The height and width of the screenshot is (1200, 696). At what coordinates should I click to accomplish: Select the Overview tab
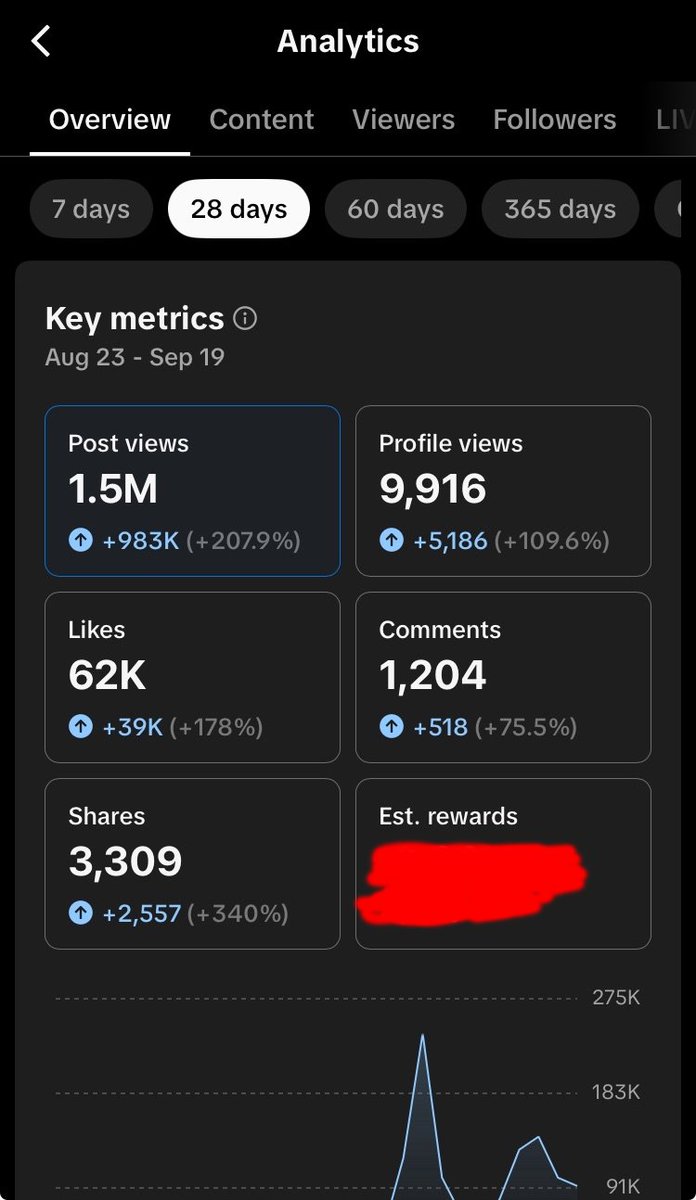[x=110, y=120]
